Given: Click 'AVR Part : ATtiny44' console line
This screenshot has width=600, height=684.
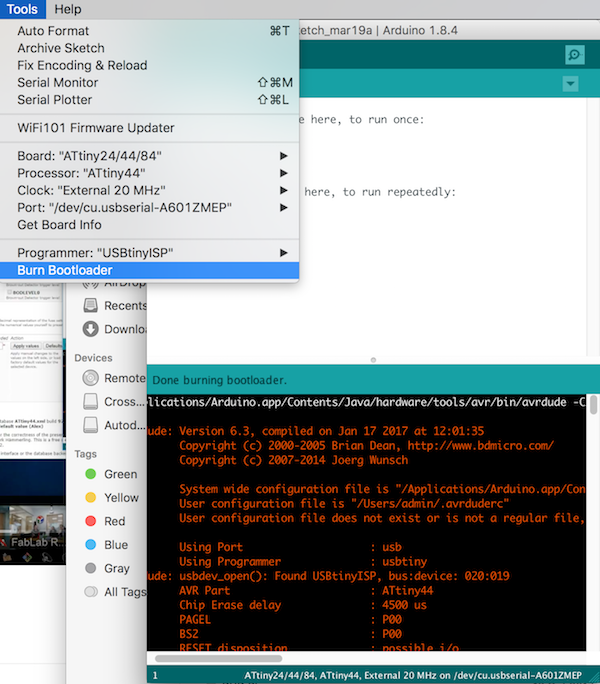Looking at the screenshot, I should tap(306, 591).
